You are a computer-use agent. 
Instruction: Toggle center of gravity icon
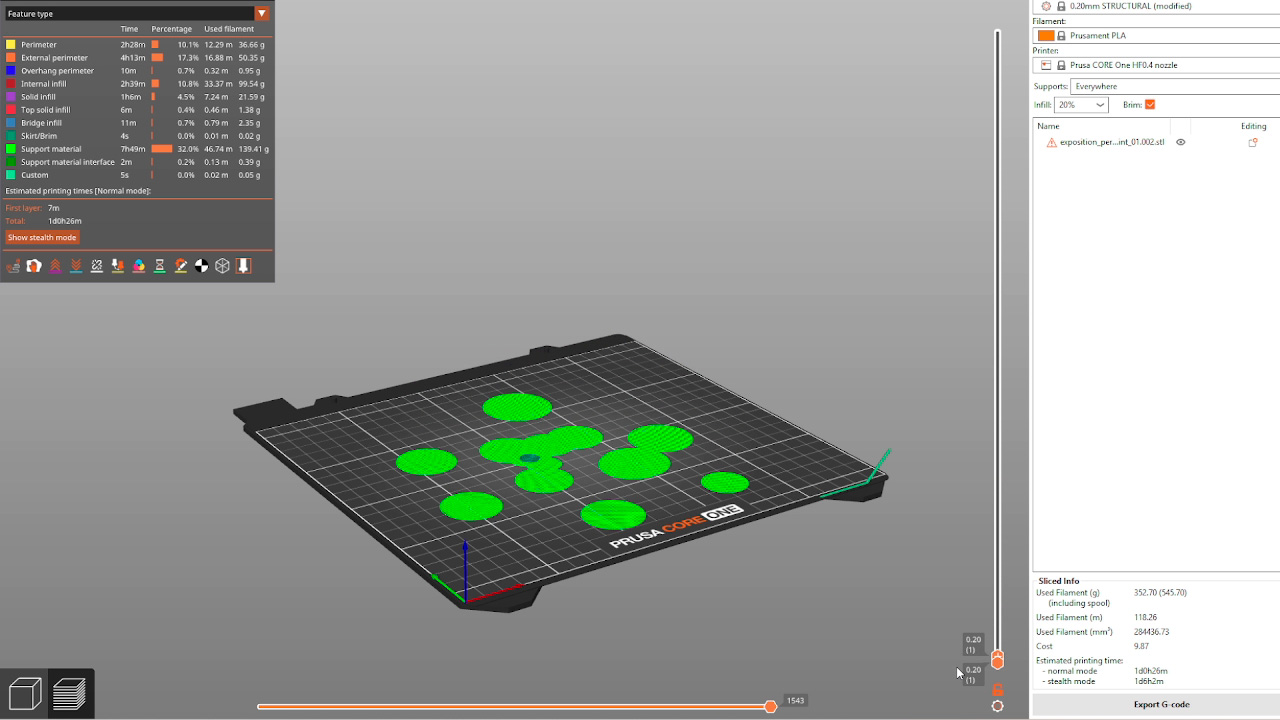tap(202, 266)
